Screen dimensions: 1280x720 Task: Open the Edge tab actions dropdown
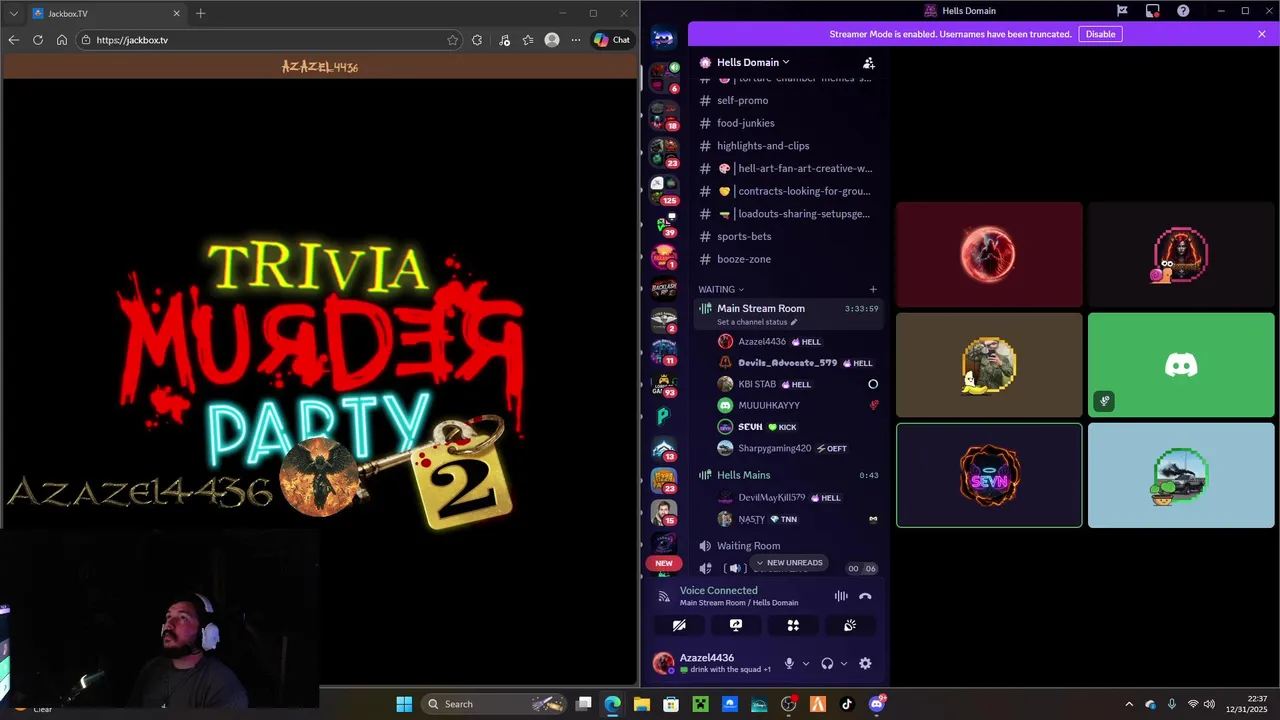[x=14, y=13]
